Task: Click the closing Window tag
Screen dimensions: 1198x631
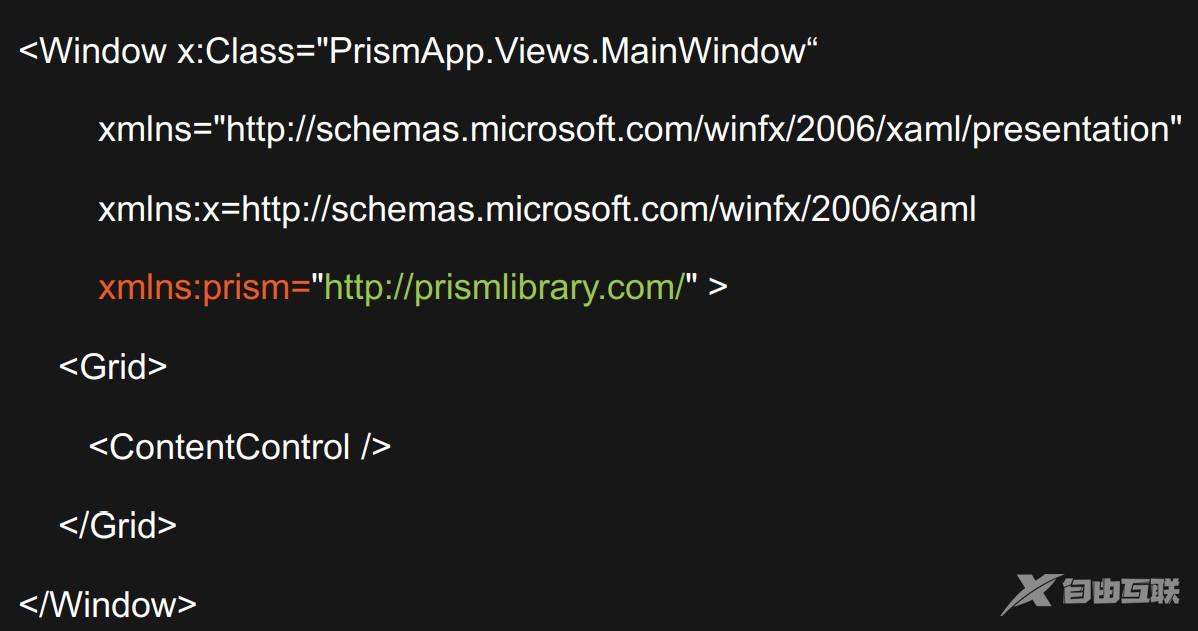Action: pyautogui.click(x=108, y=604)
